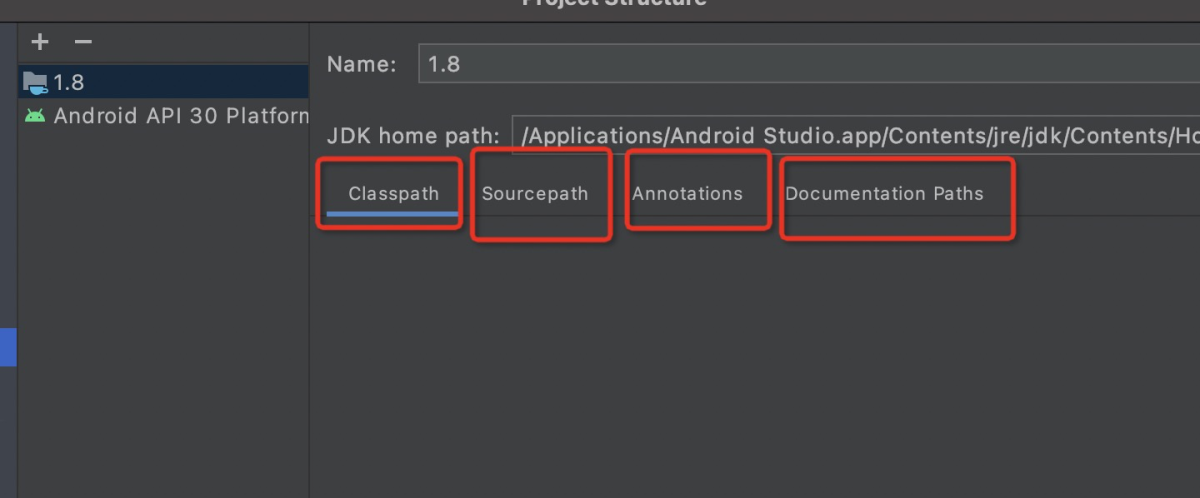Add a new SDK with plus icon
The image size is (1200, 498).
click(x=40, y=42)
